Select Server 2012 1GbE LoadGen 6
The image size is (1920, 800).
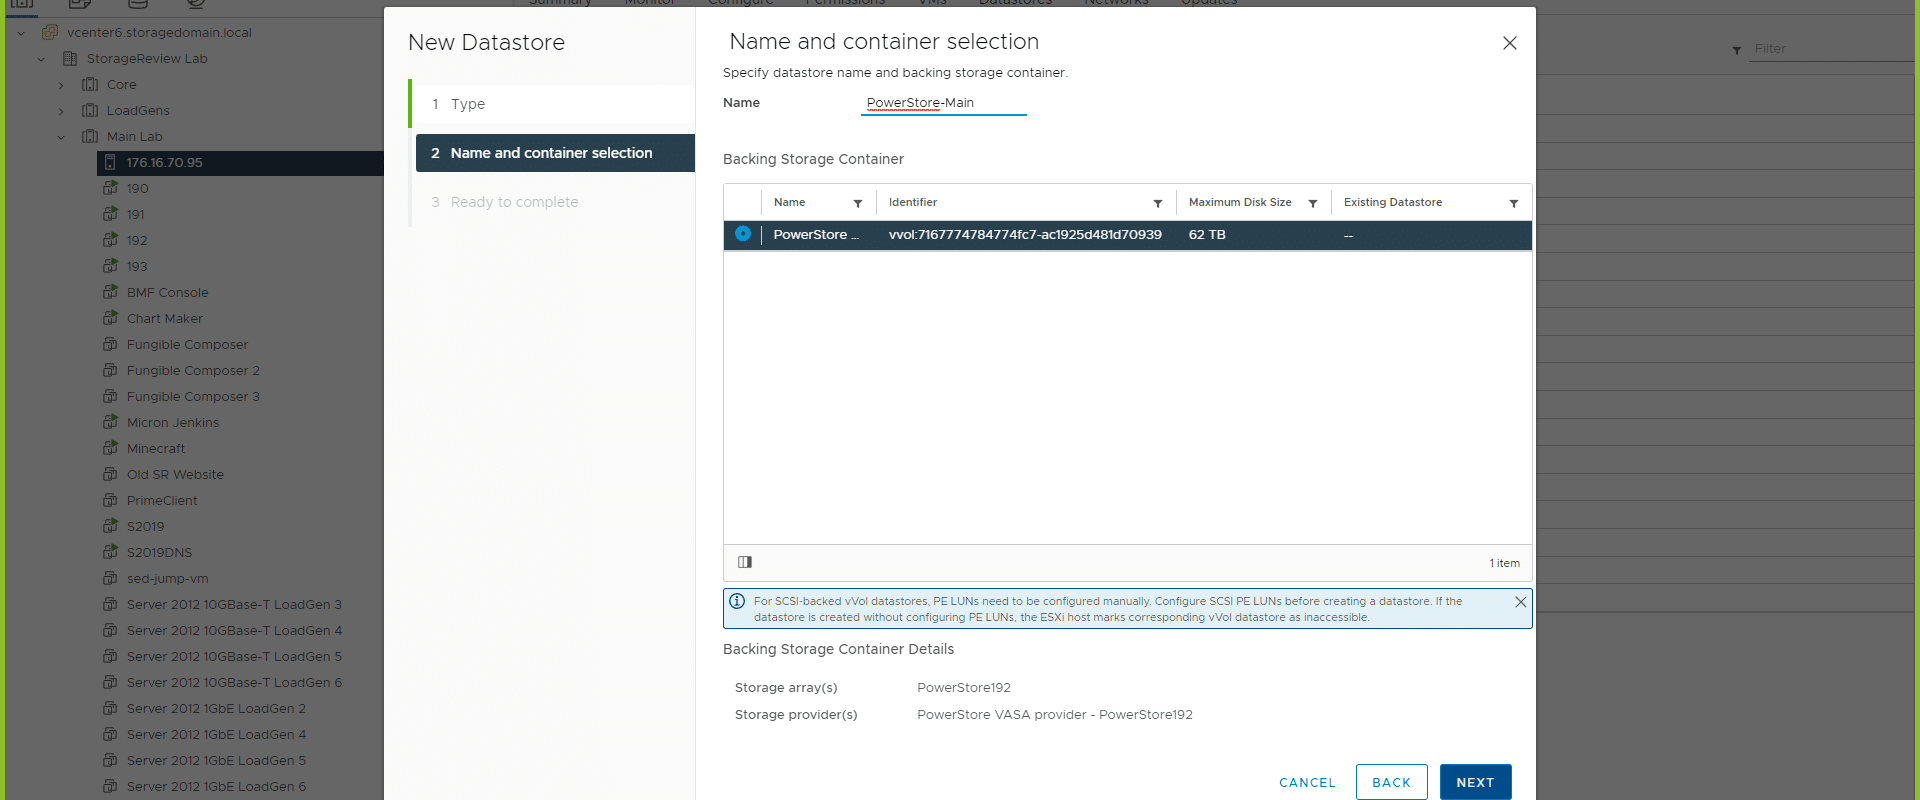point(216,787)
